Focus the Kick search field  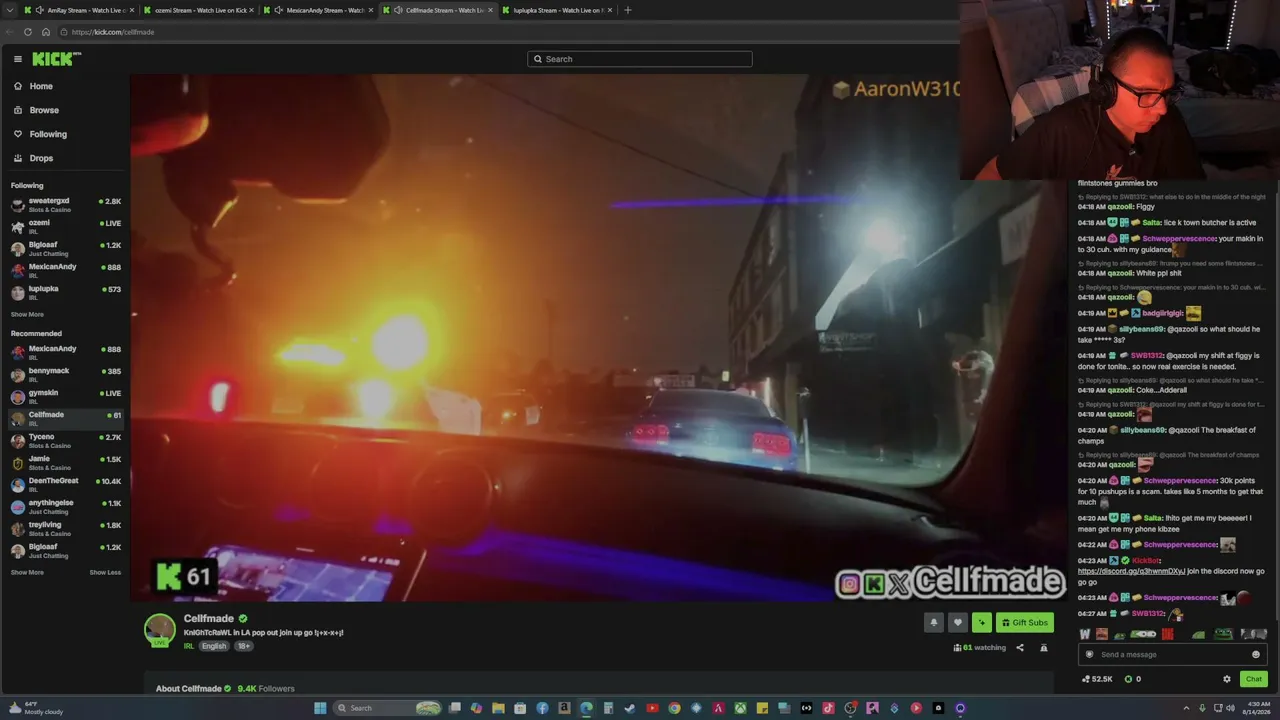point(640,59)
